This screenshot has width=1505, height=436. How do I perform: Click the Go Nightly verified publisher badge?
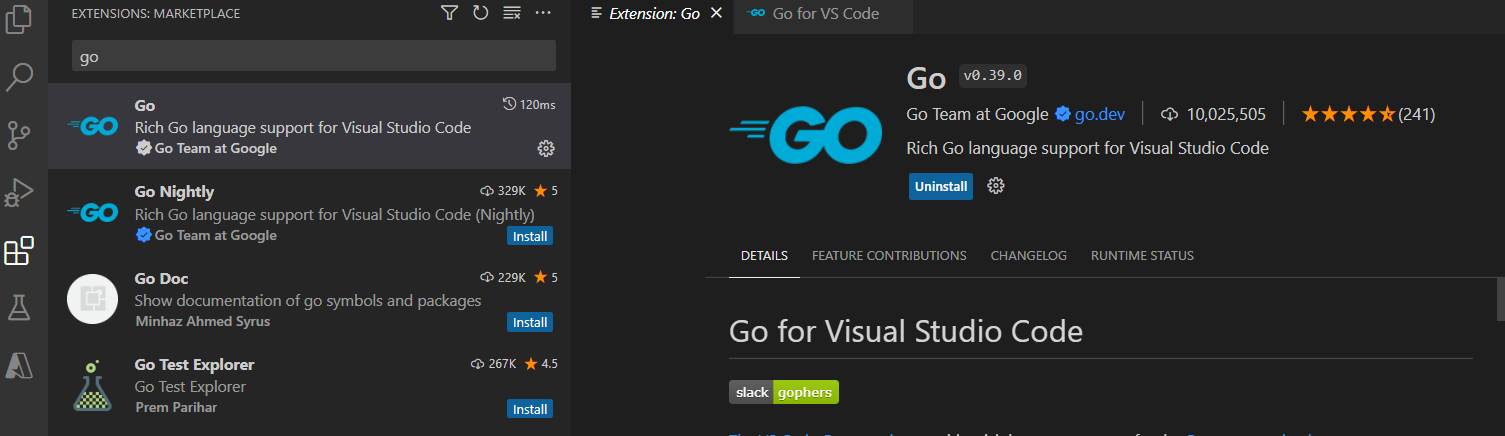[x=143, y=235]
